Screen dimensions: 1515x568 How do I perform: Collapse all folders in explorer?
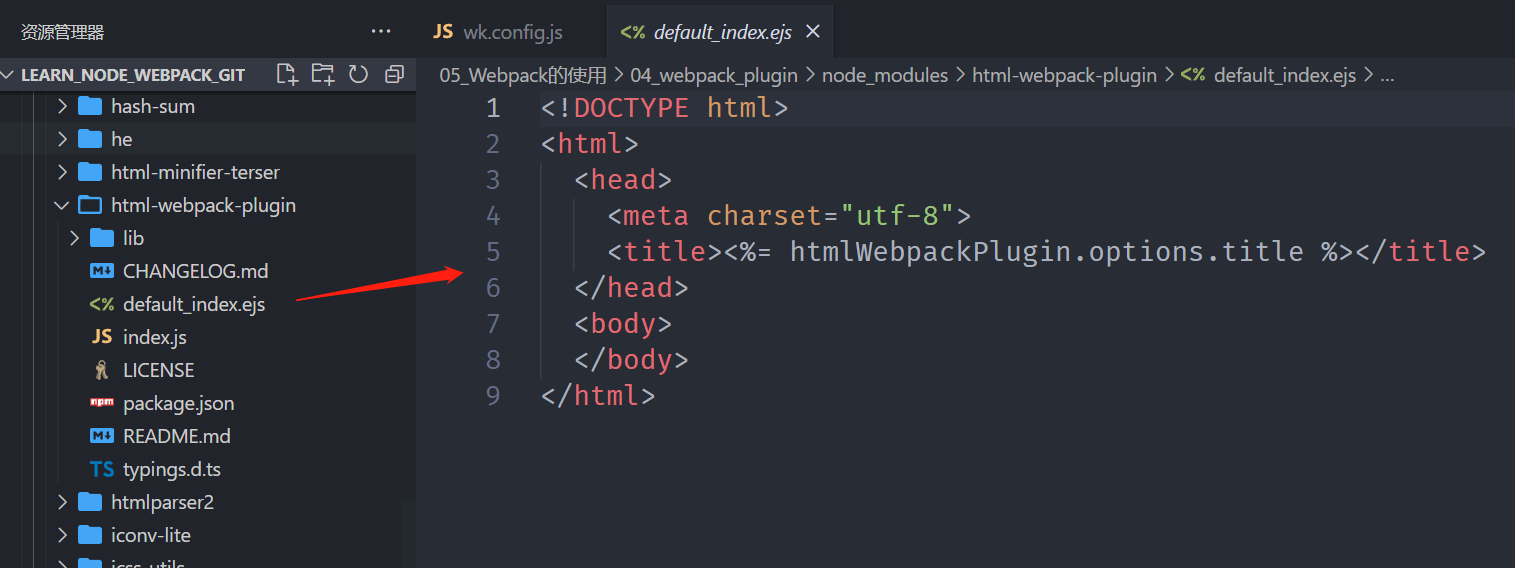pyautogui.click(x=394, y=74)
